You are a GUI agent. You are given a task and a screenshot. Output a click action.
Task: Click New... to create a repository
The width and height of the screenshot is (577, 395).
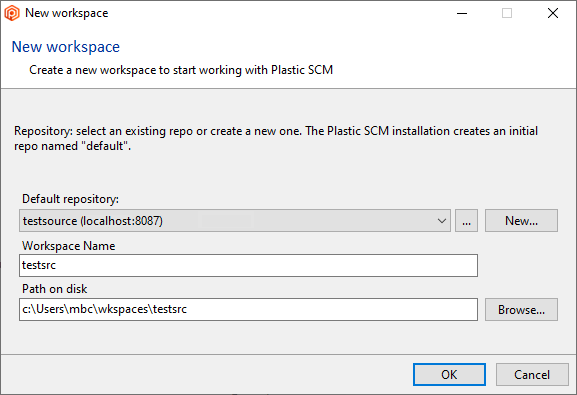coord(521,221)
